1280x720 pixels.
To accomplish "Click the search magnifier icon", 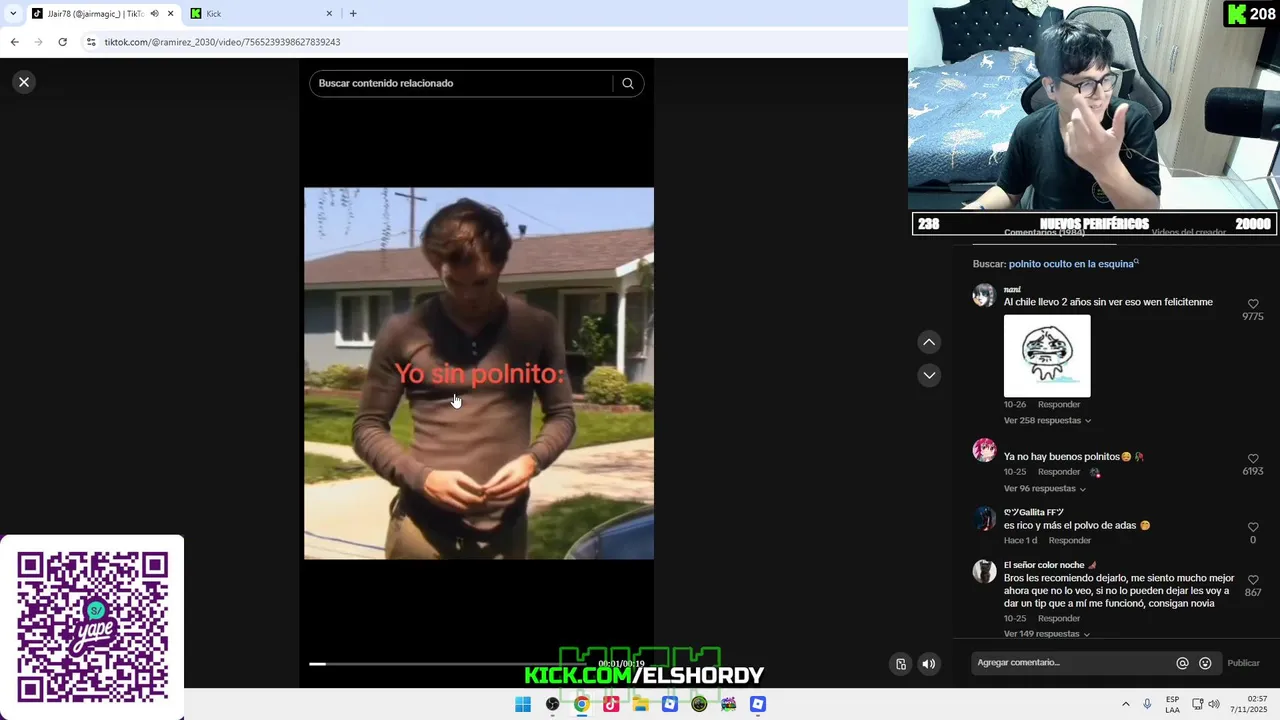I will 628,83.
